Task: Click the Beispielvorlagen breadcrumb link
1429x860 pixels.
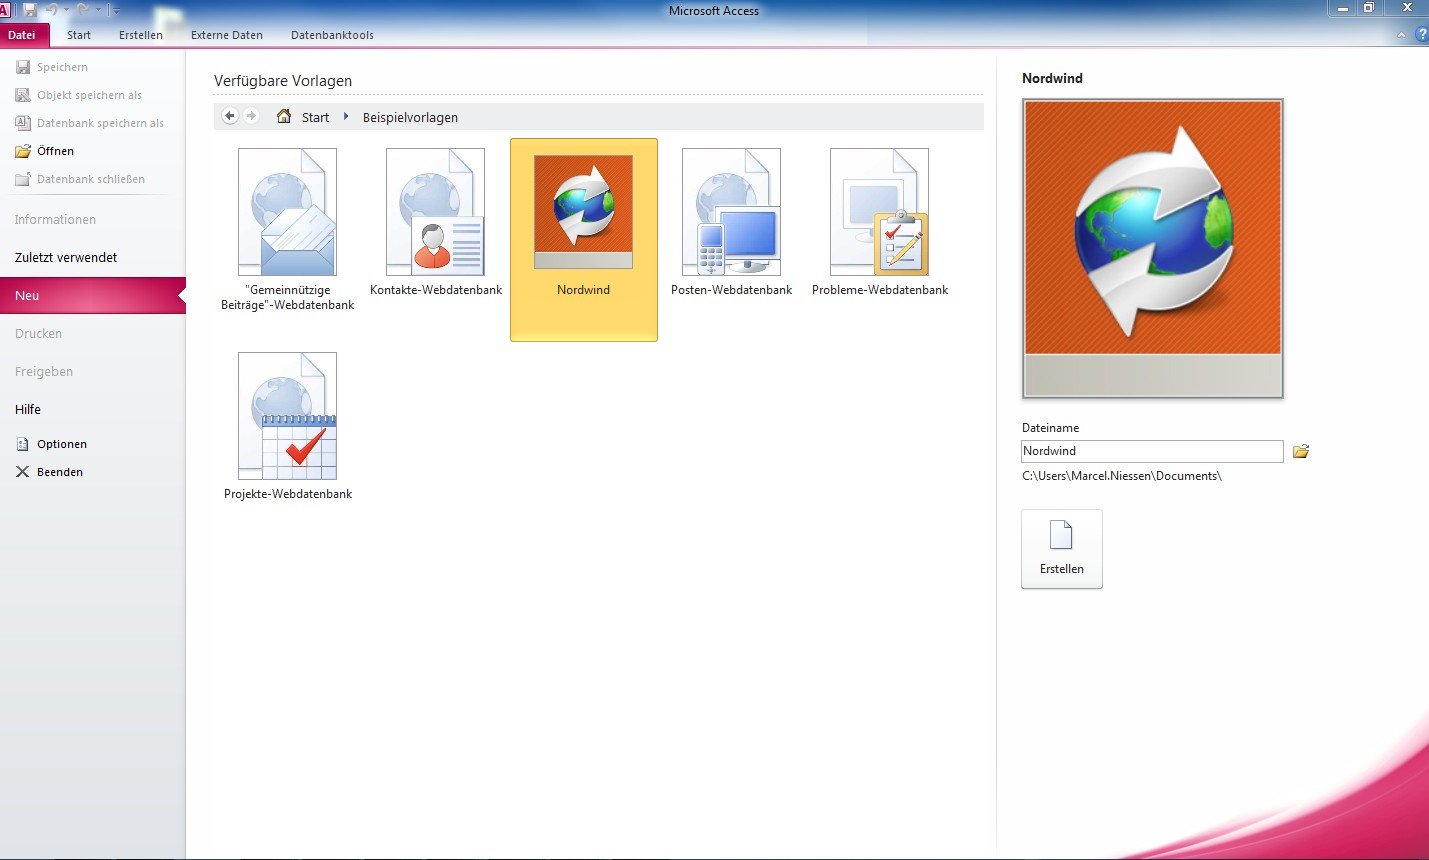Action: pos(410,117)
